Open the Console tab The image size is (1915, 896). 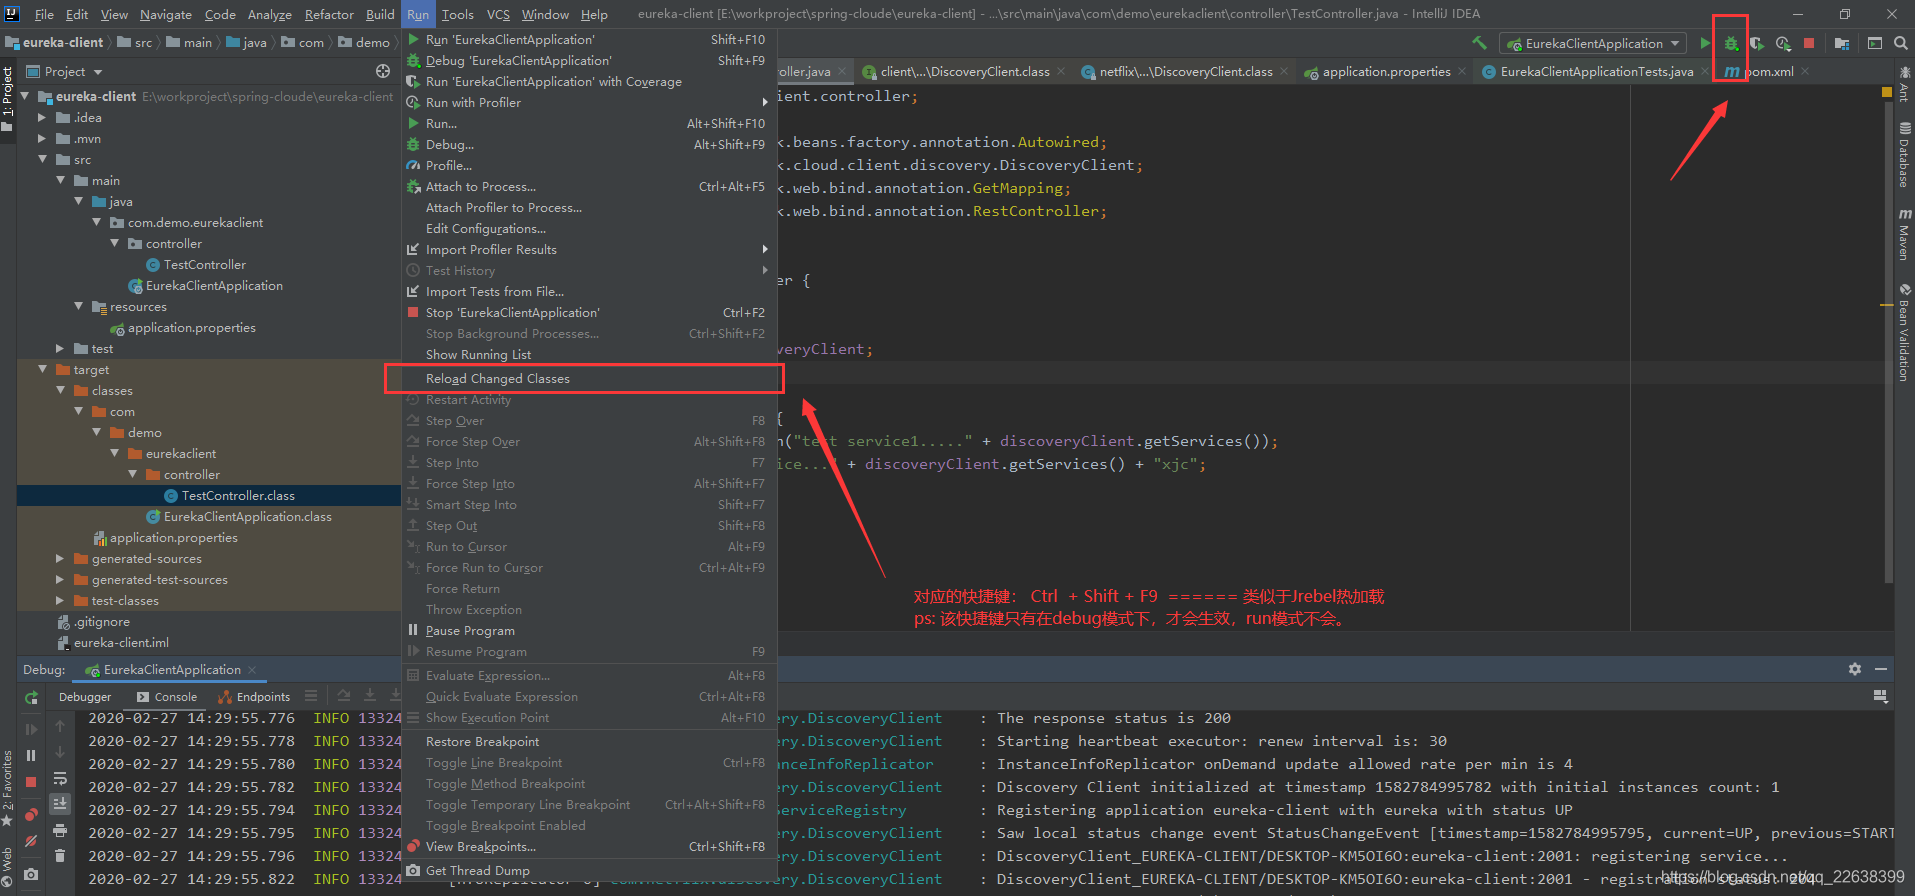coord(167,697)
